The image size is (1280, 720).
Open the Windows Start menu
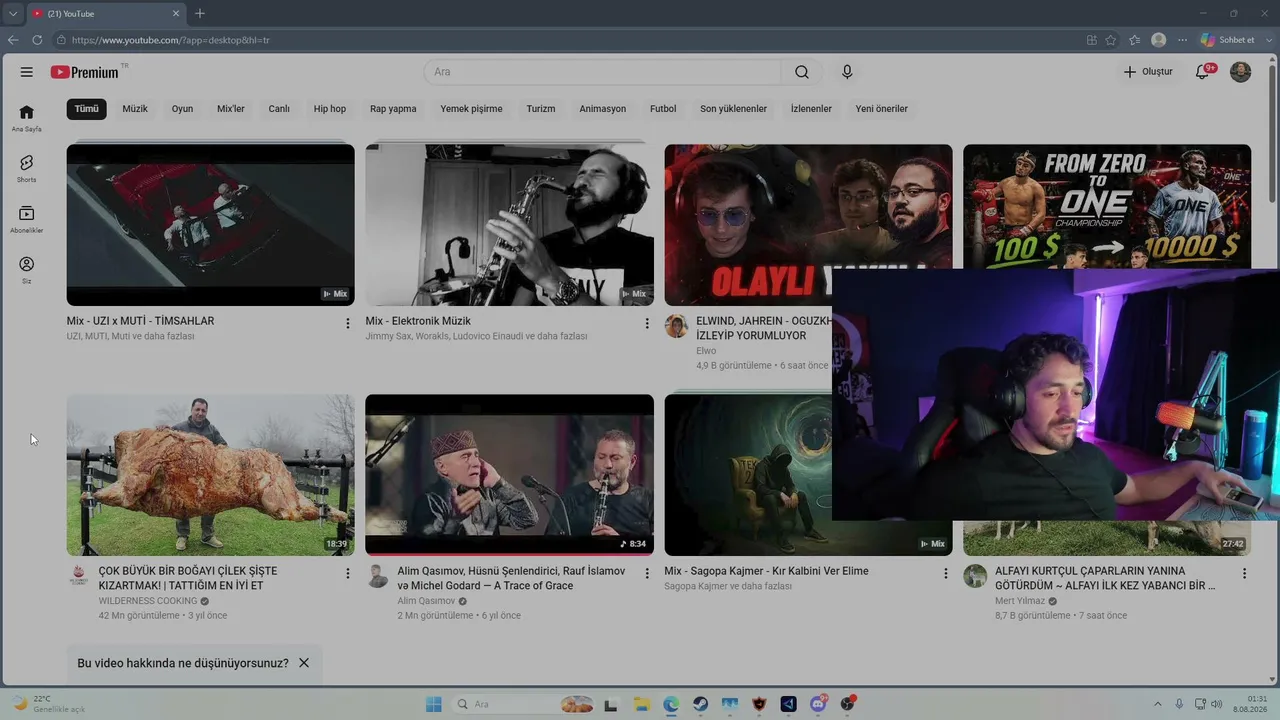[434, 704]
